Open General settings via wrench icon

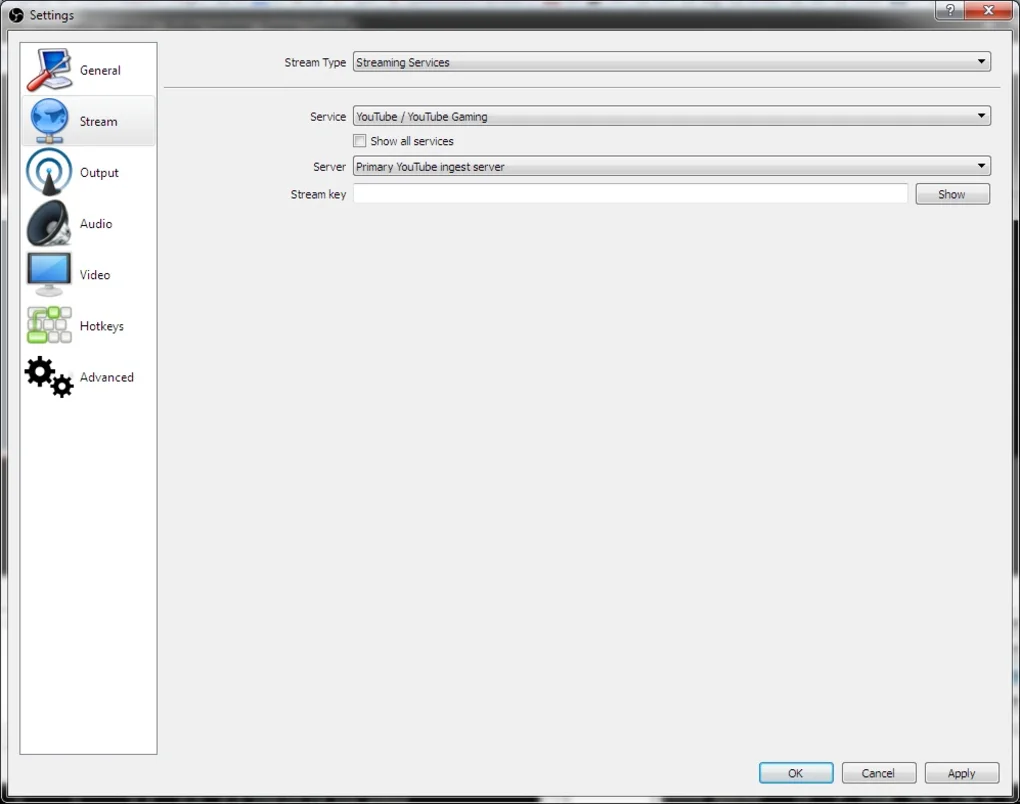tap(49, 70)
